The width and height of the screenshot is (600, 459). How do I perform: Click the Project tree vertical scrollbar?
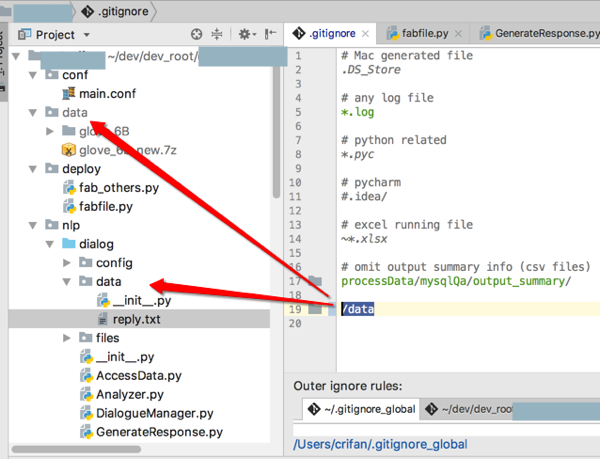point(276,132)
